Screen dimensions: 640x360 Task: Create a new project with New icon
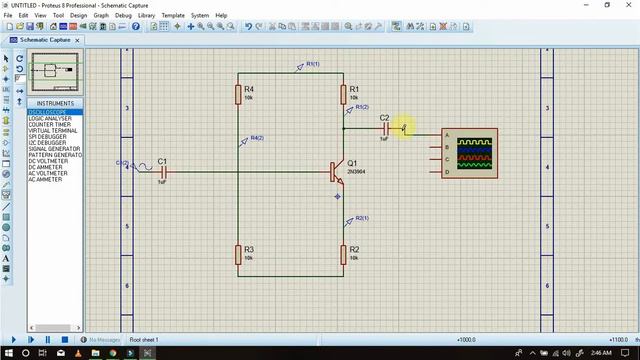click(x=10, y=27)
